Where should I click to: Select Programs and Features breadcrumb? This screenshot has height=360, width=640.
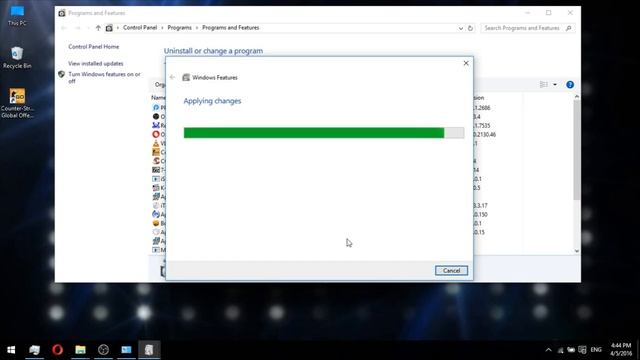[x=231, y=28]
